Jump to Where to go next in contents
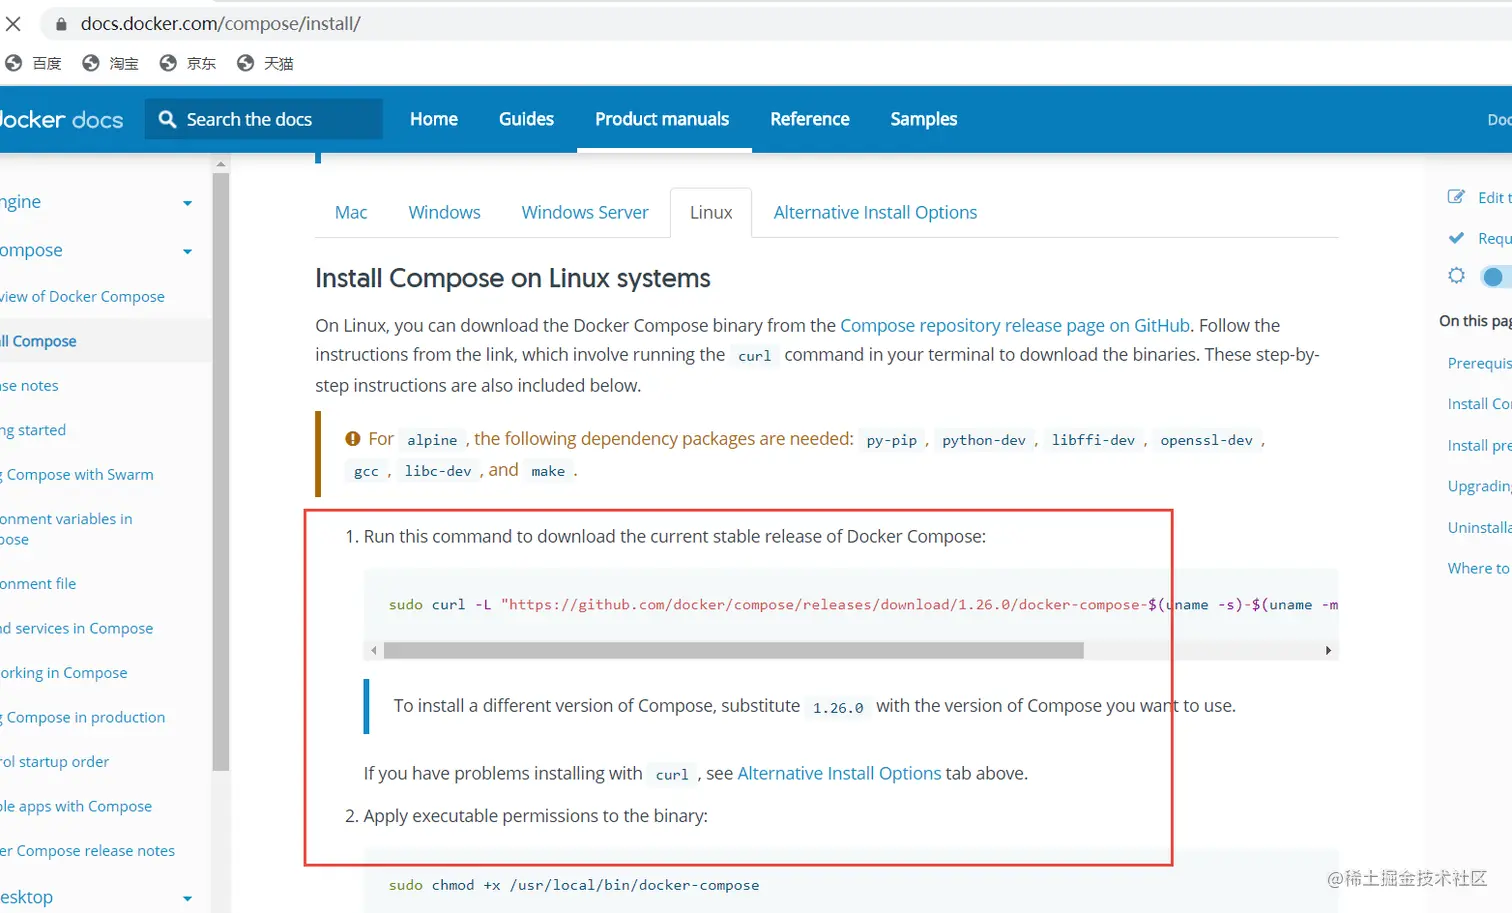Image resolution: width=1512 pixels, height=913 pixels. click(1480, 568)
